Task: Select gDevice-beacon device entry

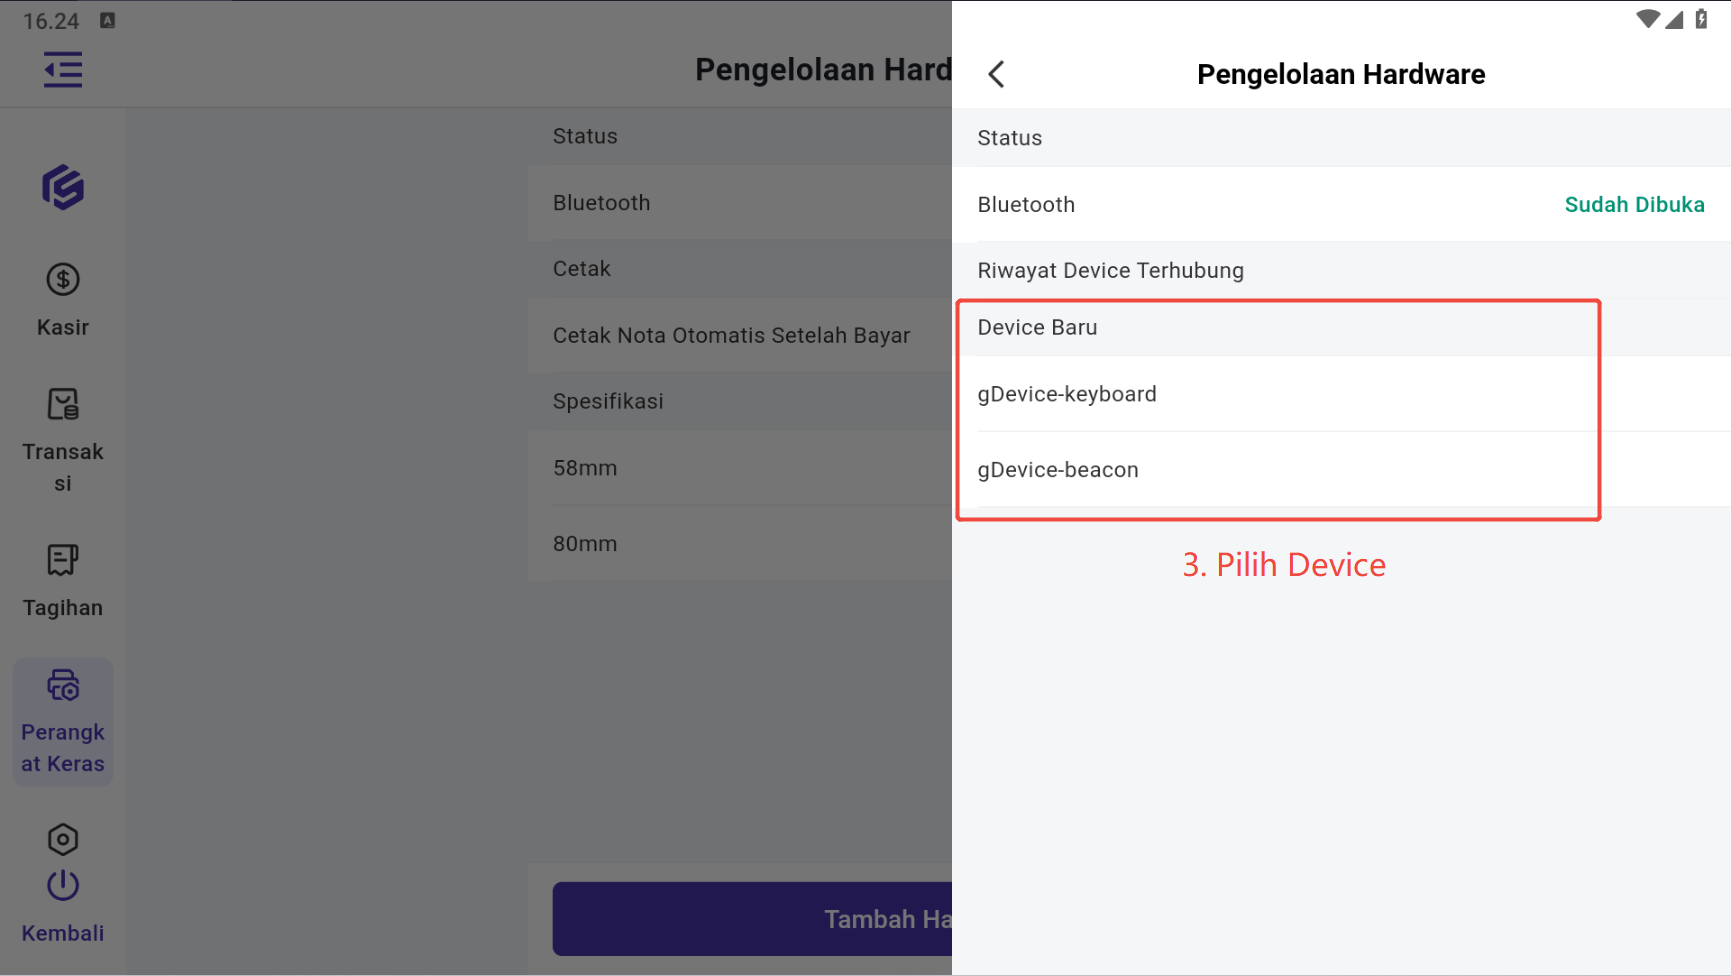Action: [1058, 470]
